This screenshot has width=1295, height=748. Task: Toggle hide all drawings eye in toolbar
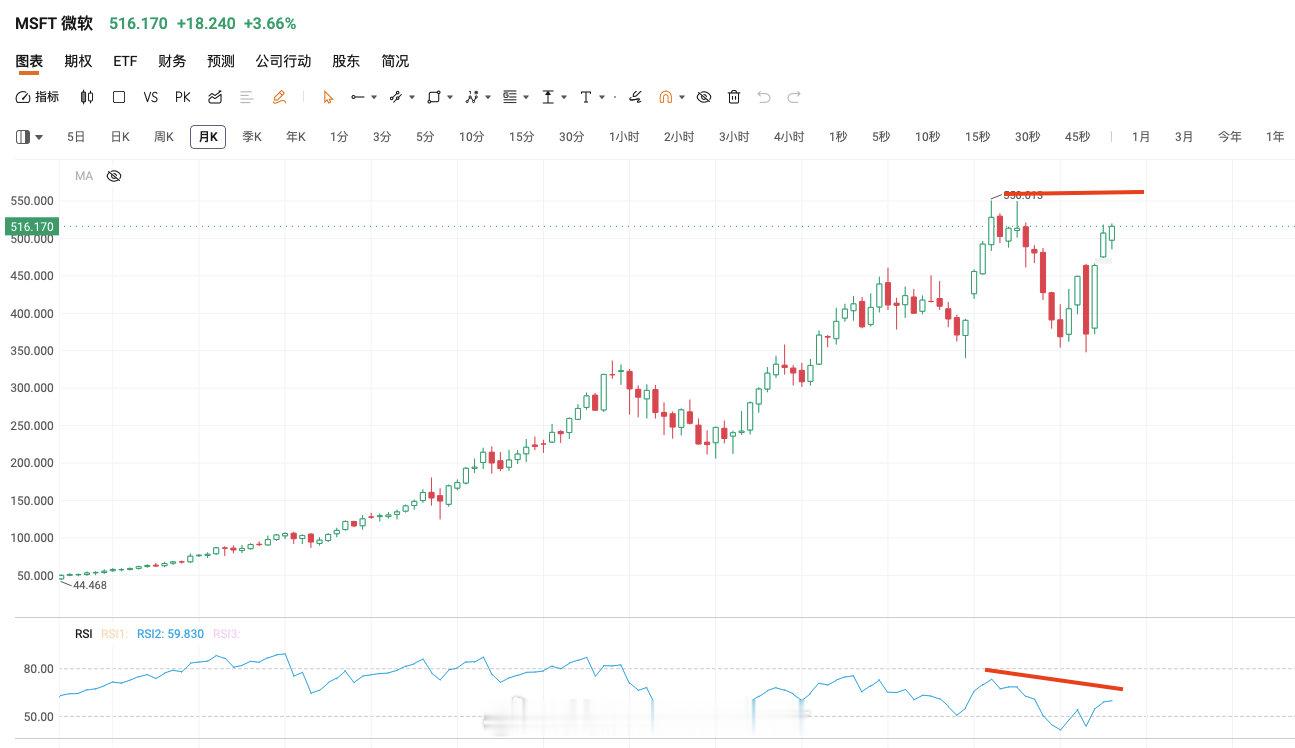(x=704, y=97)
